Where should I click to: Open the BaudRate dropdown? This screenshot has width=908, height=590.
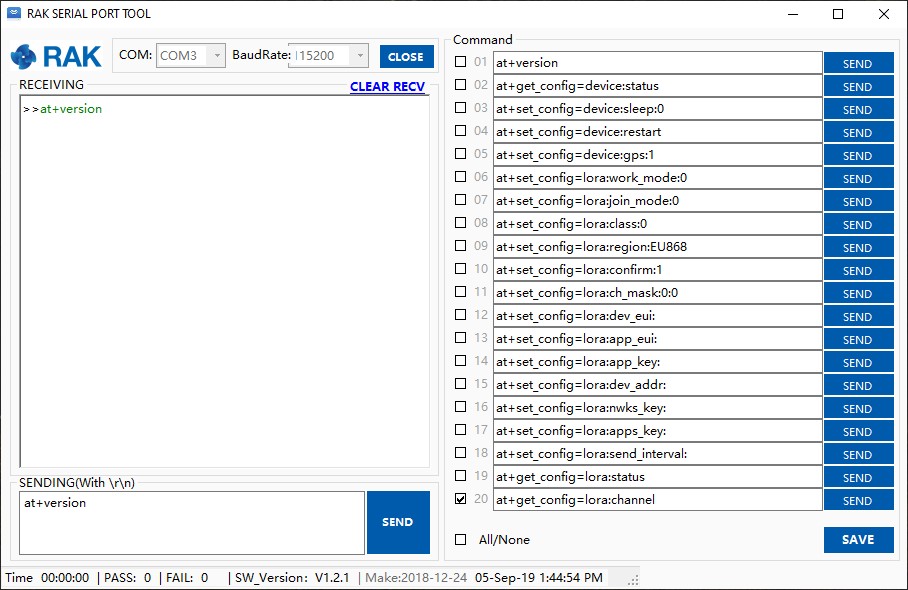(x=360, y=55)
